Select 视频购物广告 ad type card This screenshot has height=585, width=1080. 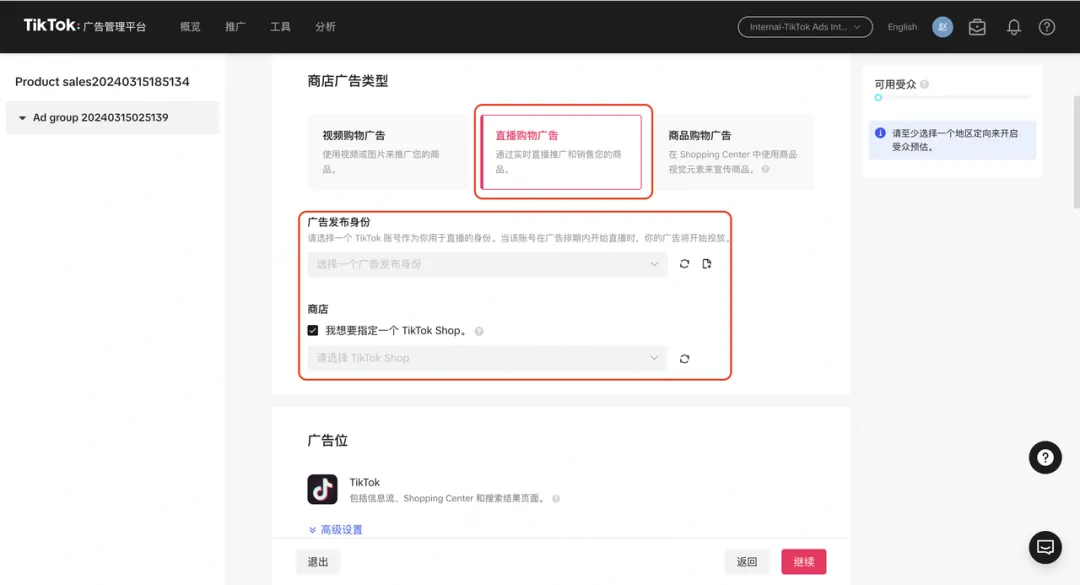pos(388,152)
